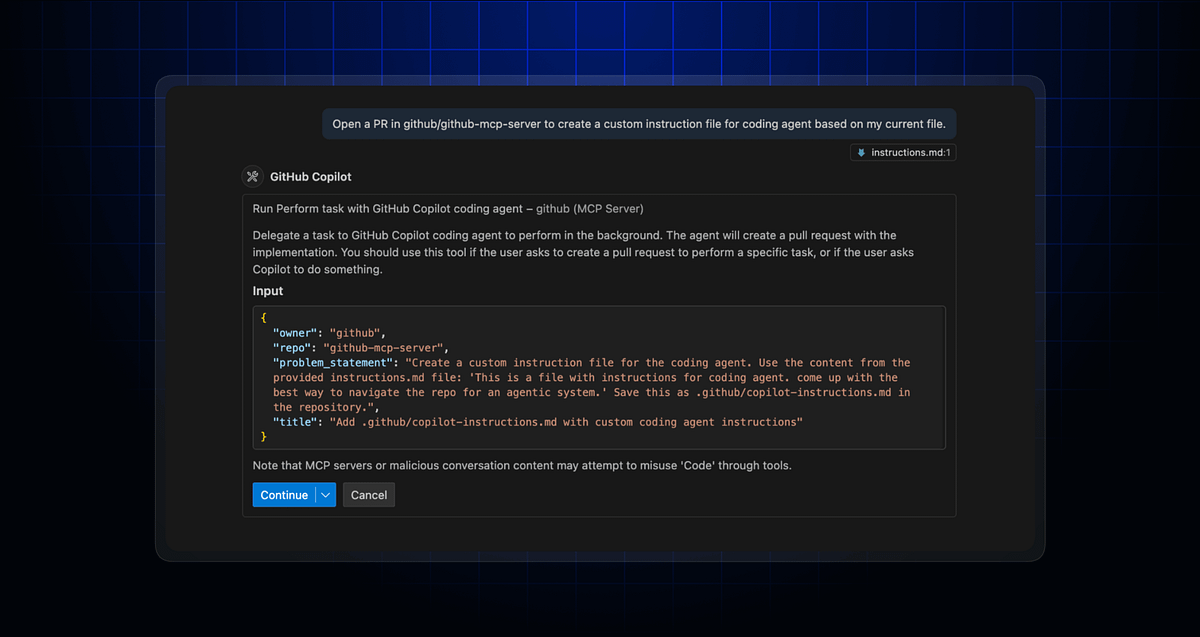Select the "owner": "github" line
Viewport: 1200px width, 637px height.
click(x=330, y=332)
